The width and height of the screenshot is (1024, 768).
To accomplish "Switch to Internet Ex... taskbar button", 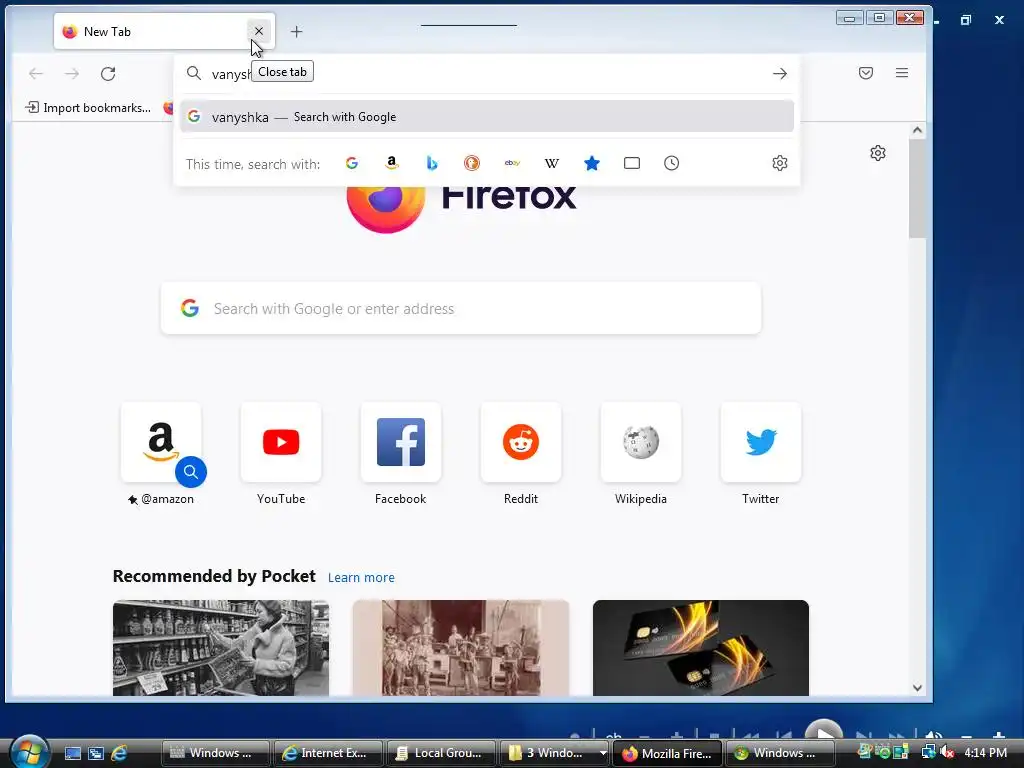I will pos(328,753).
